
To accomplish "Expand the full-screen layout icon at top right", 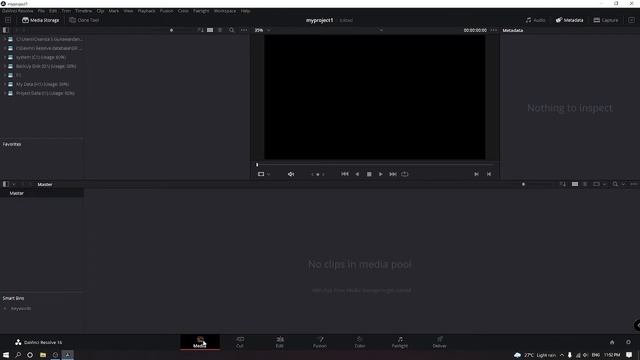I will (631, 20).
